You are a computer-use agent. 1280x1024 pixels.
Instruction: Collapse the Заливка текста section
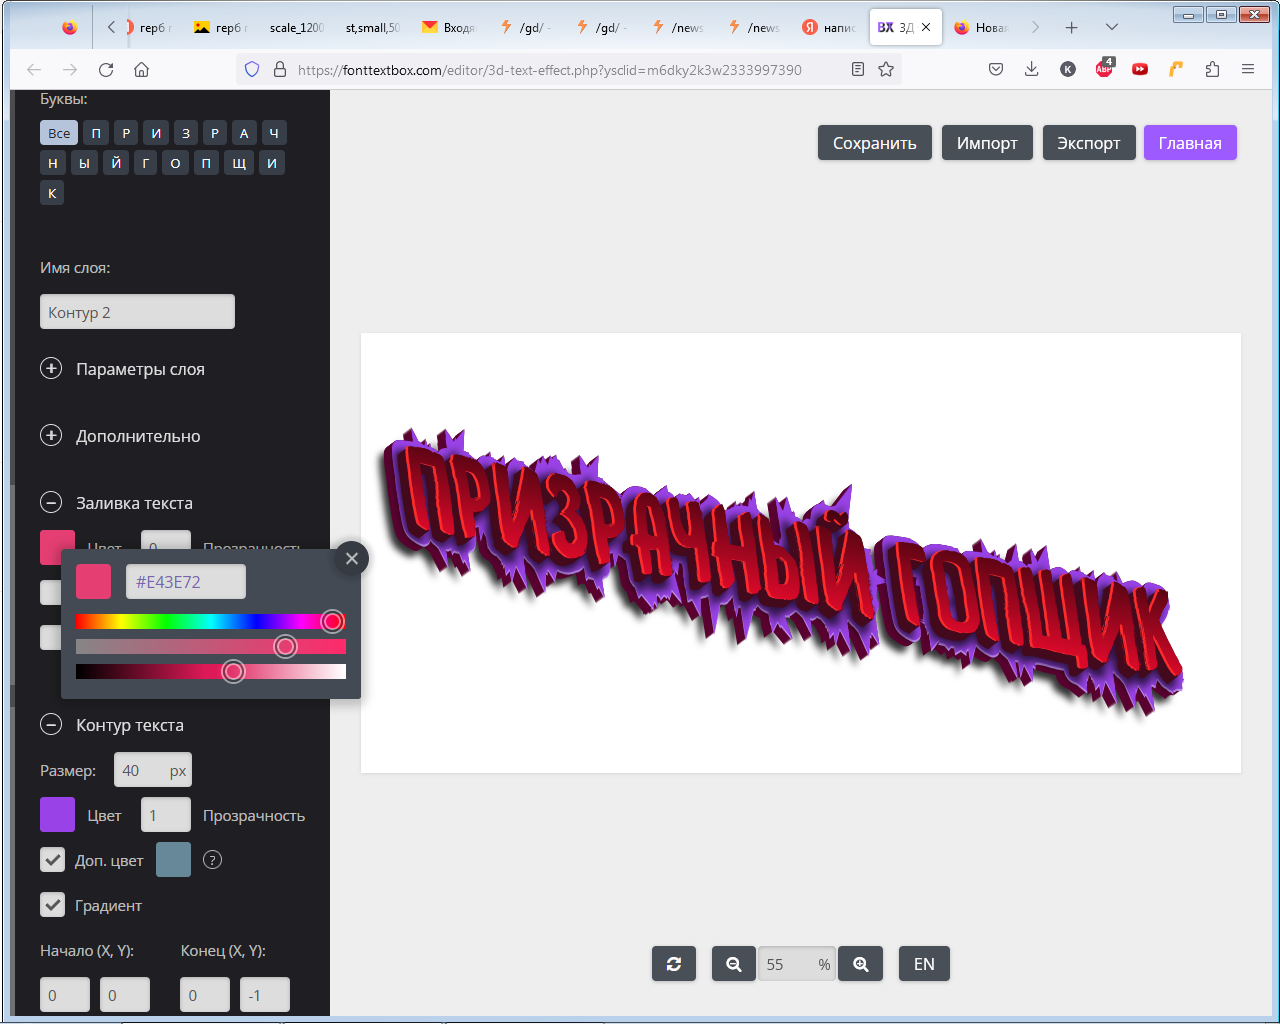pos(51,503)
